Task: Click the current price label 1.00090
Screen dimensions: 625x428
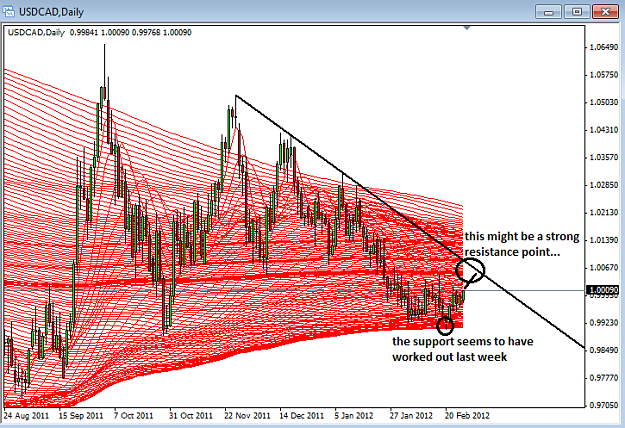Action: coord(601,290)
